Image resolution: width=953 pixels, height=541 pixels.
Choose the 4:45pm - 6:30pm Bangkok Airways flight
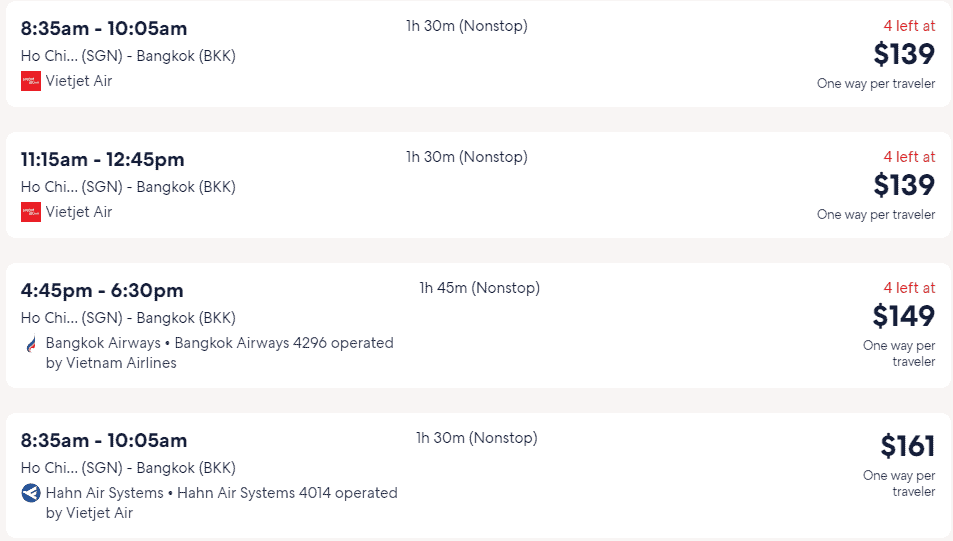coord(478,325)
